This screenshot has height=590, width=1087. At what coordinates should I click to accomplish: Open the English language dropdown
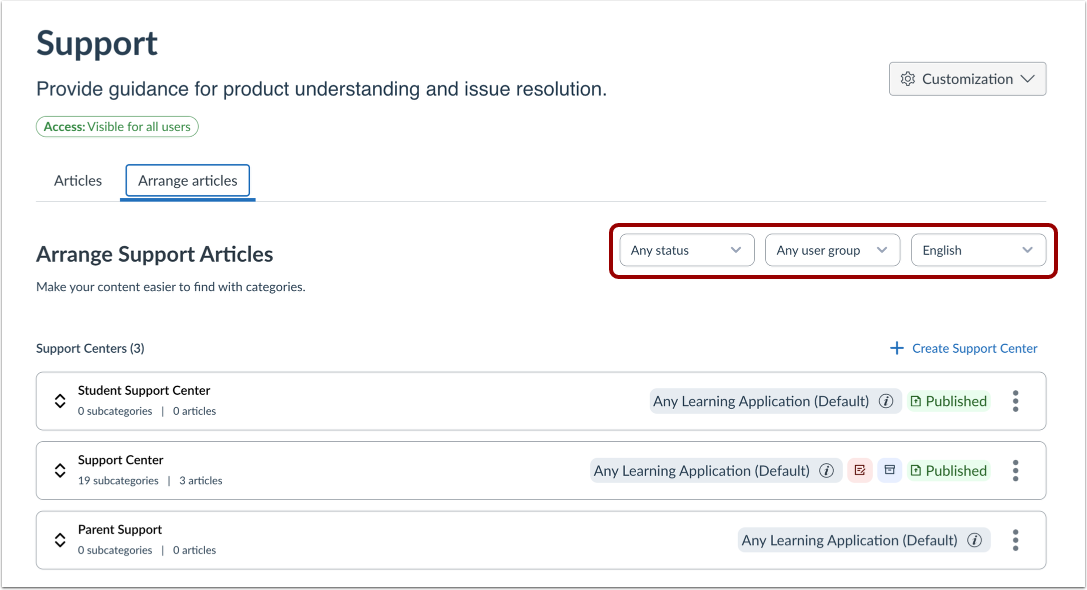coord(978,250)
